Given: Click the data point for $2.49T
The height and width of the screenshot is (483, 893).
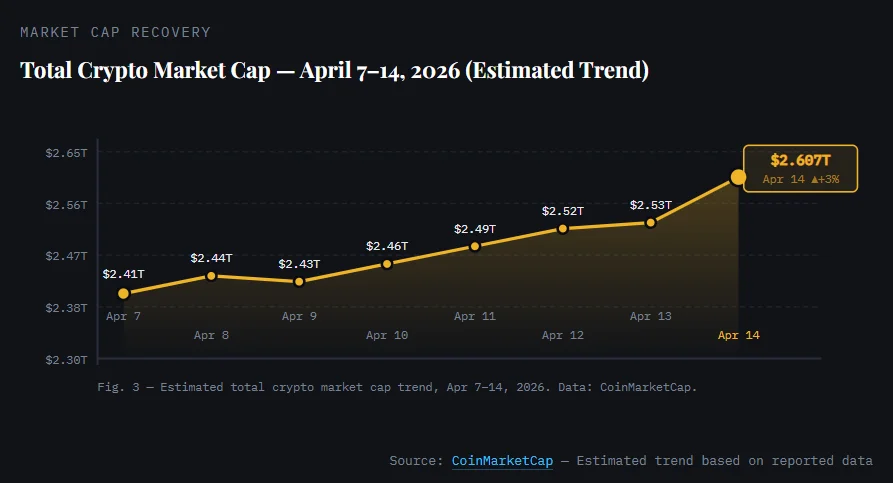Looking at the screenshot, I should point(475,246).
